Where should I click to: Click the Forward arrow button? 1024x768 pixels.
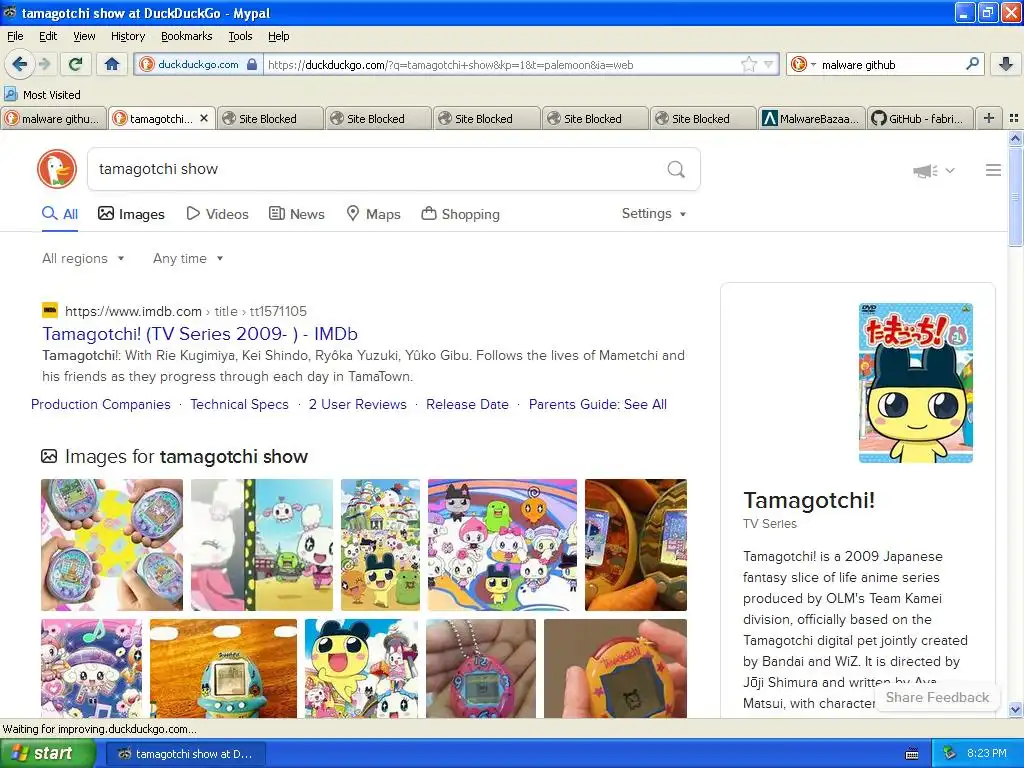pos(44,64)
